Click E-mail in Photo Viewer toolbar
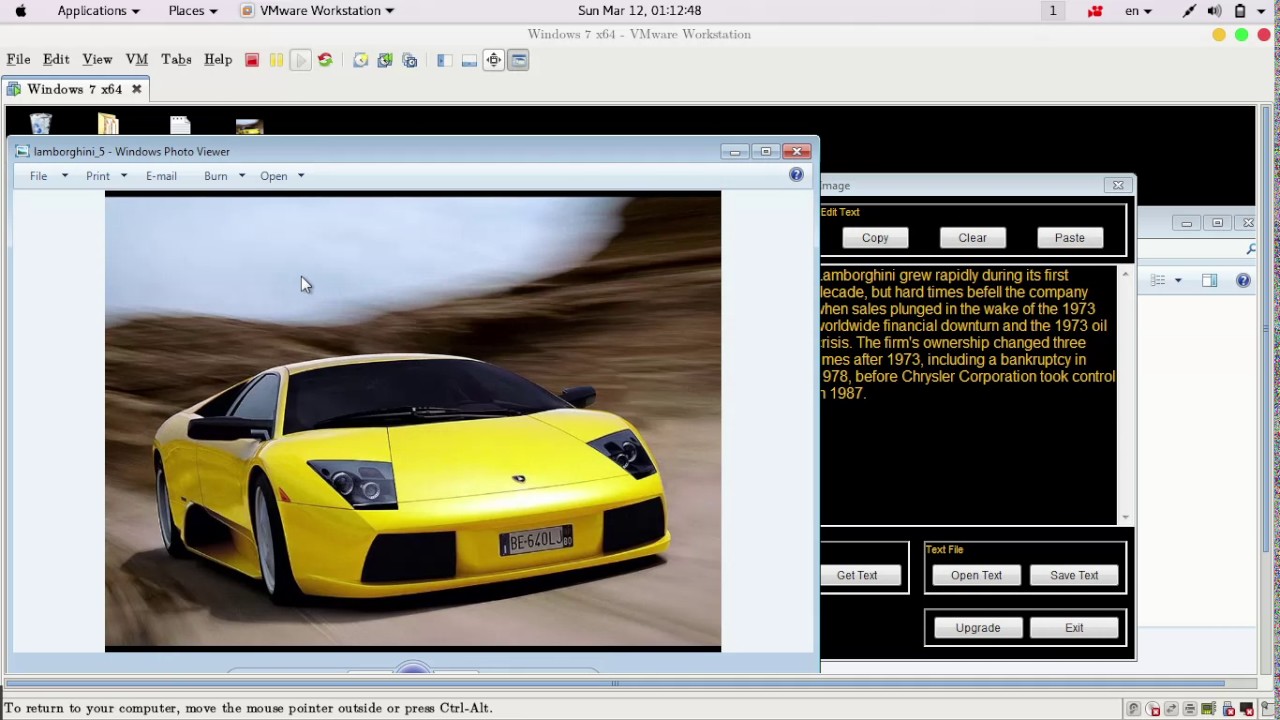 pos(161,176)
